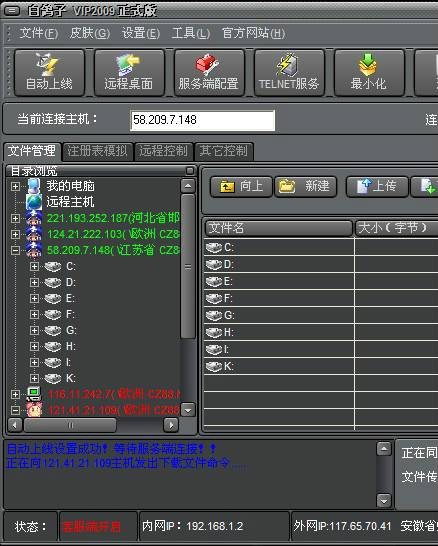The image size is (438, 546).
Task: Click the log panel scroll-up arrow
Action: (x=384, y=449)
